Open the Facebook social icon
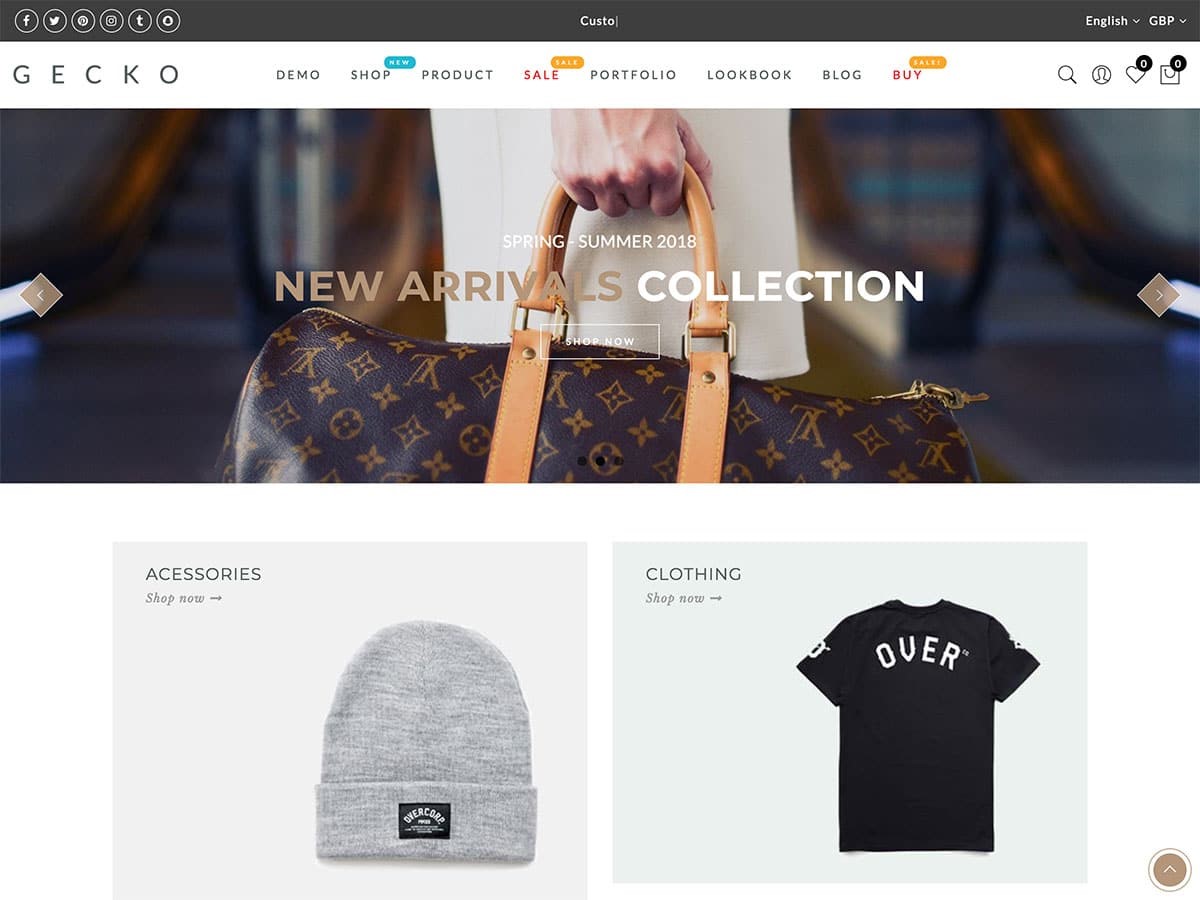The height and width of the screenshot is (900, 1200). [x=25, y=20]
